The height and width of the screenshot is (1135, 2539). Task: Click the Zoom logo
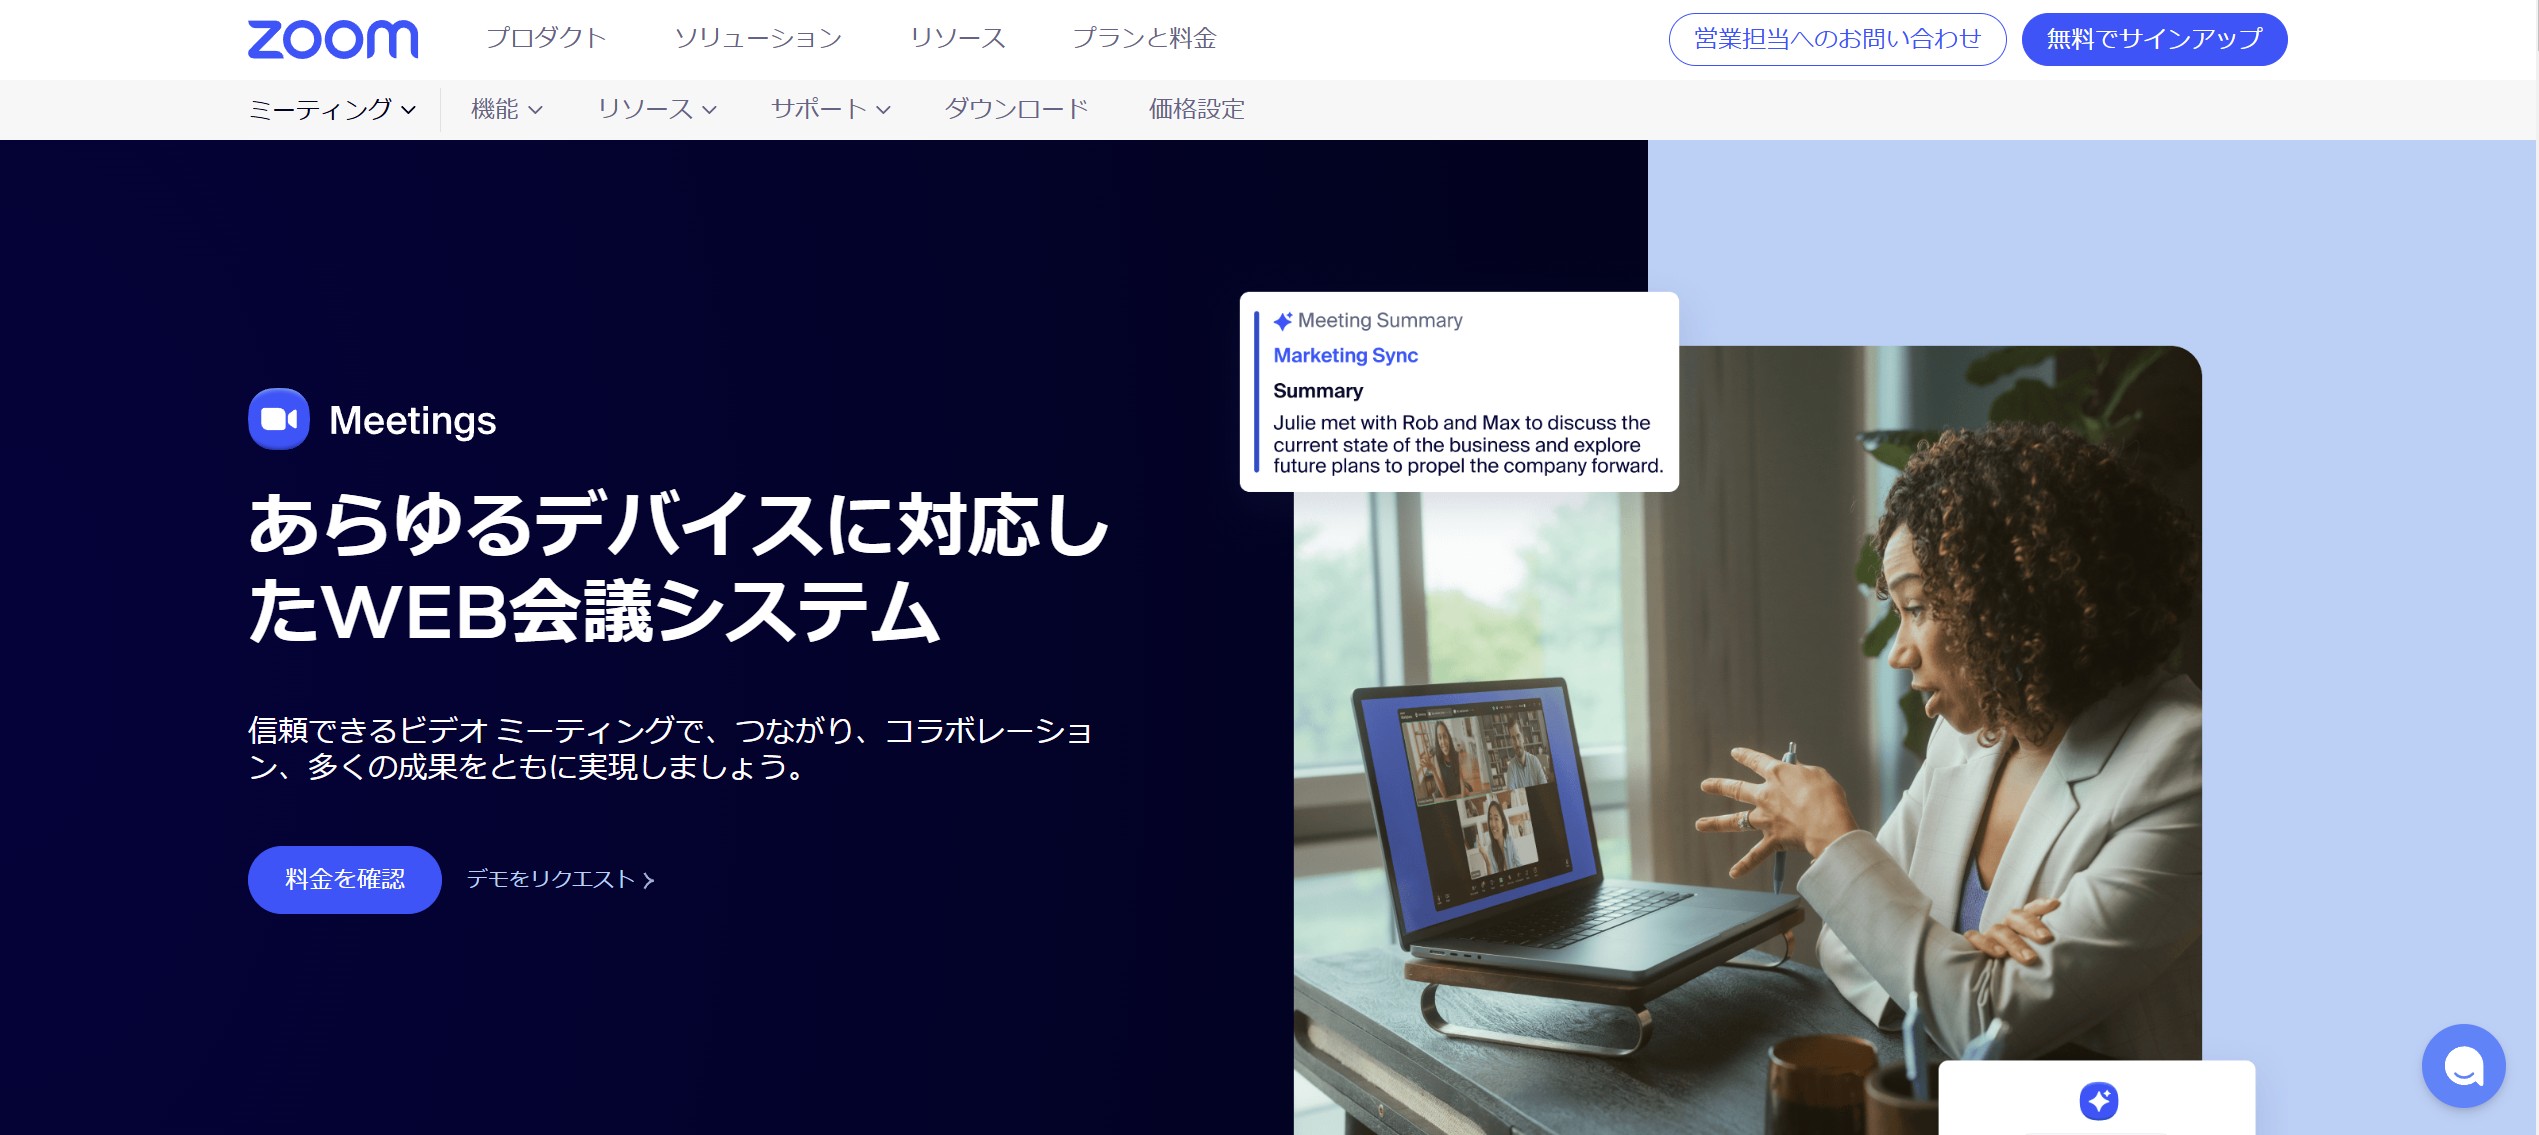pyautogui.click(x=333, y=39)
